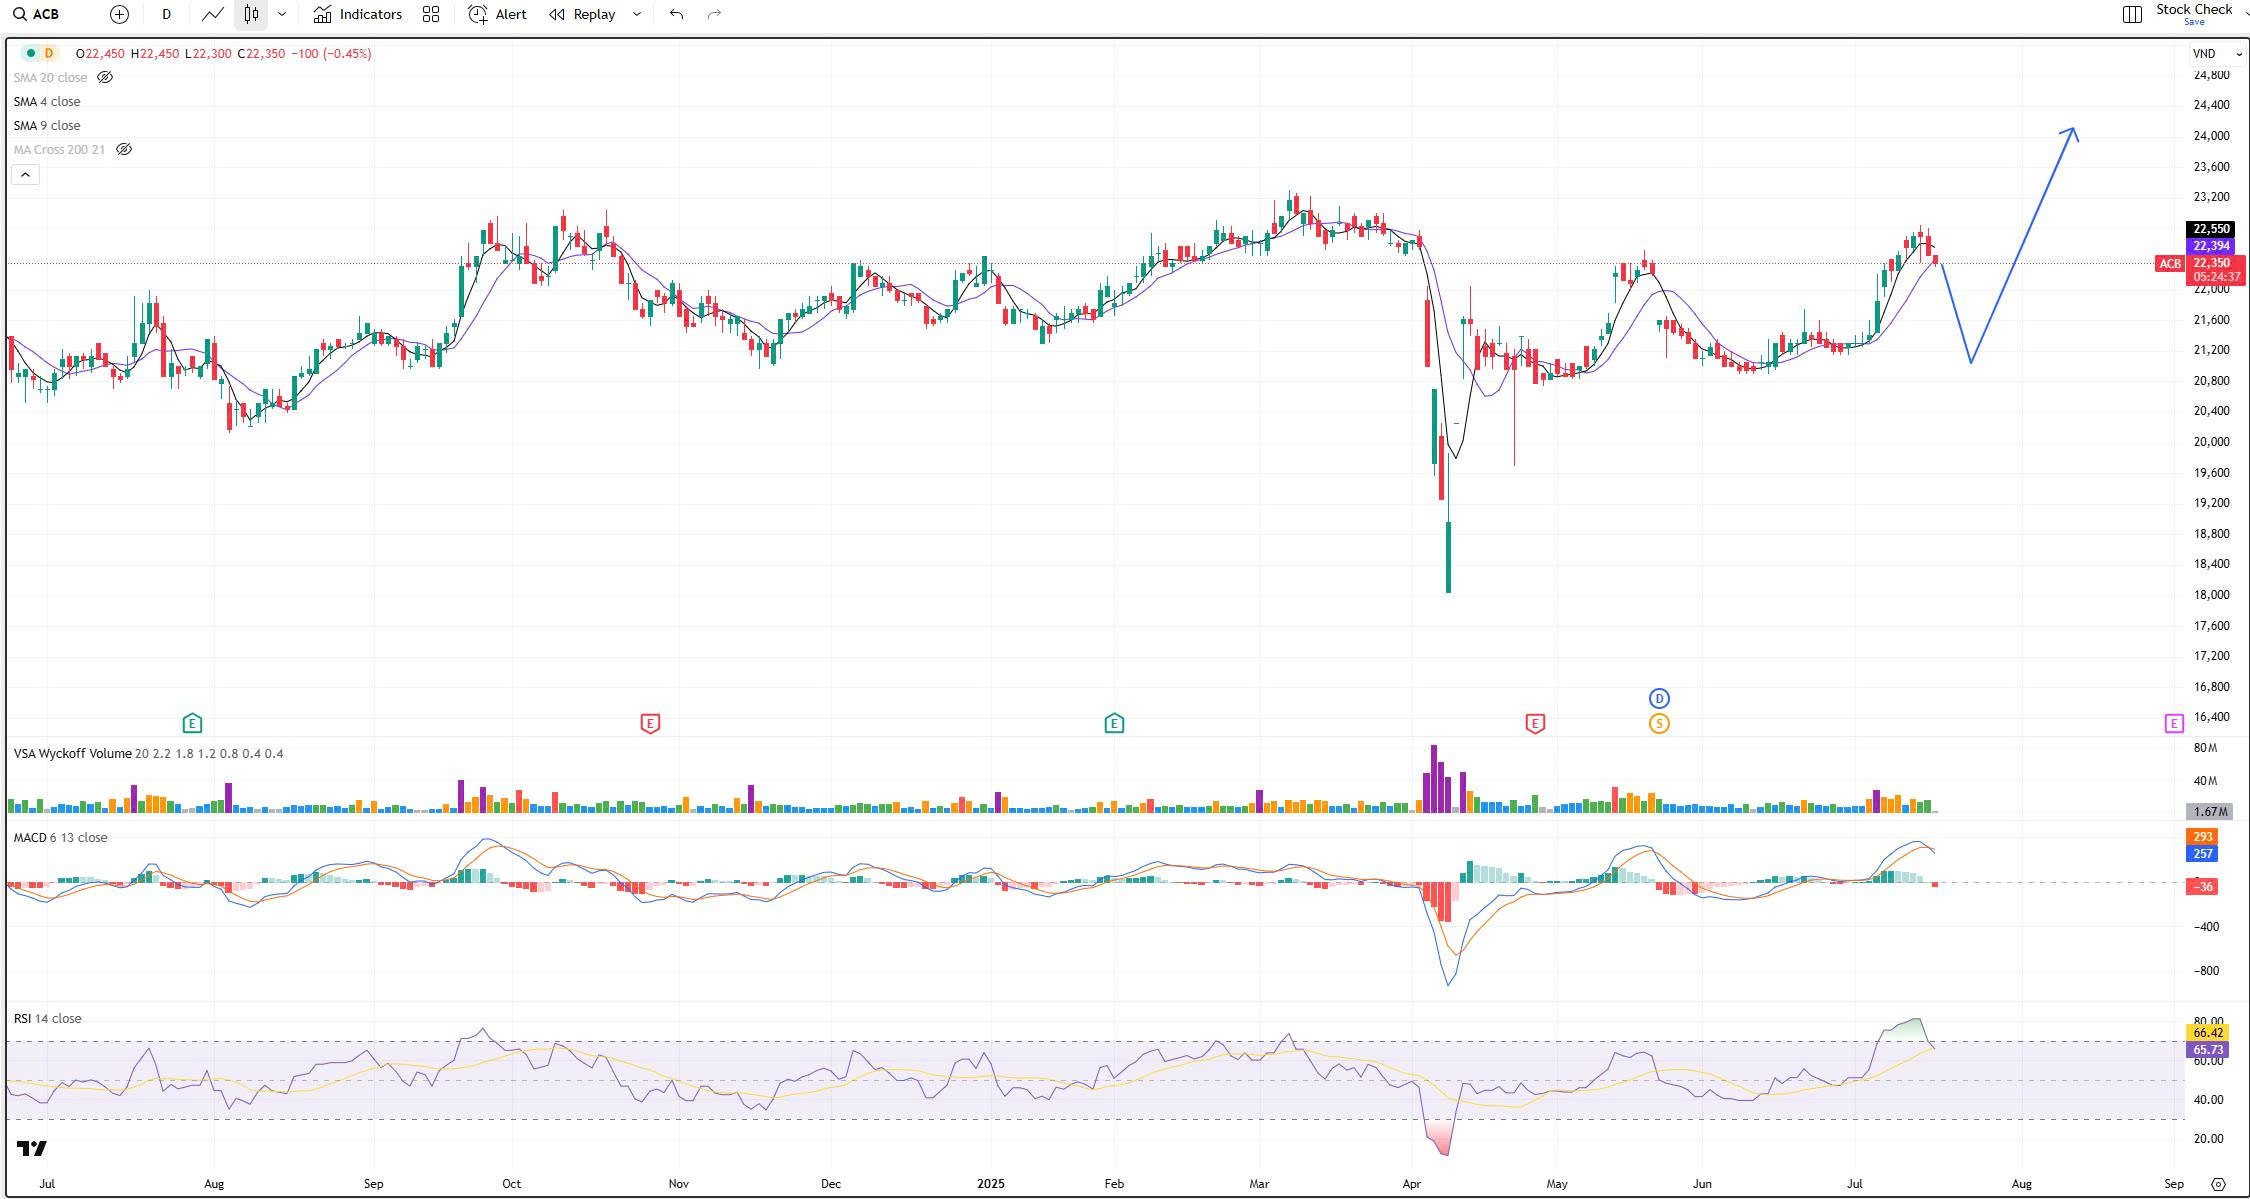Show the hidden SMA 20 indicator
Screen dimensions: 2250x1199
point(105,77)
